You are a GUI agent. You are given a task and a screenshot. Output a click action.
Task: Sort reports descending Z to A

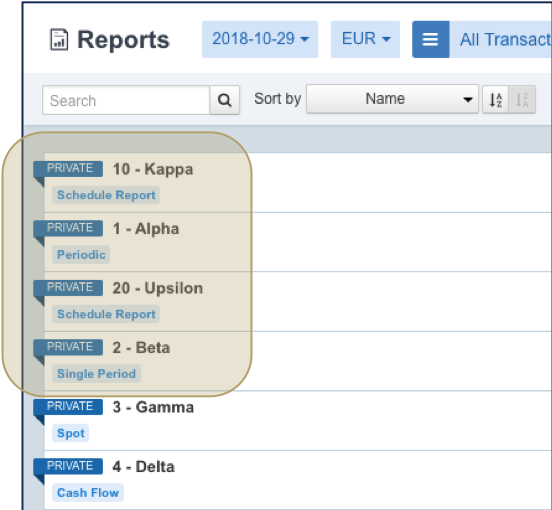522,100
